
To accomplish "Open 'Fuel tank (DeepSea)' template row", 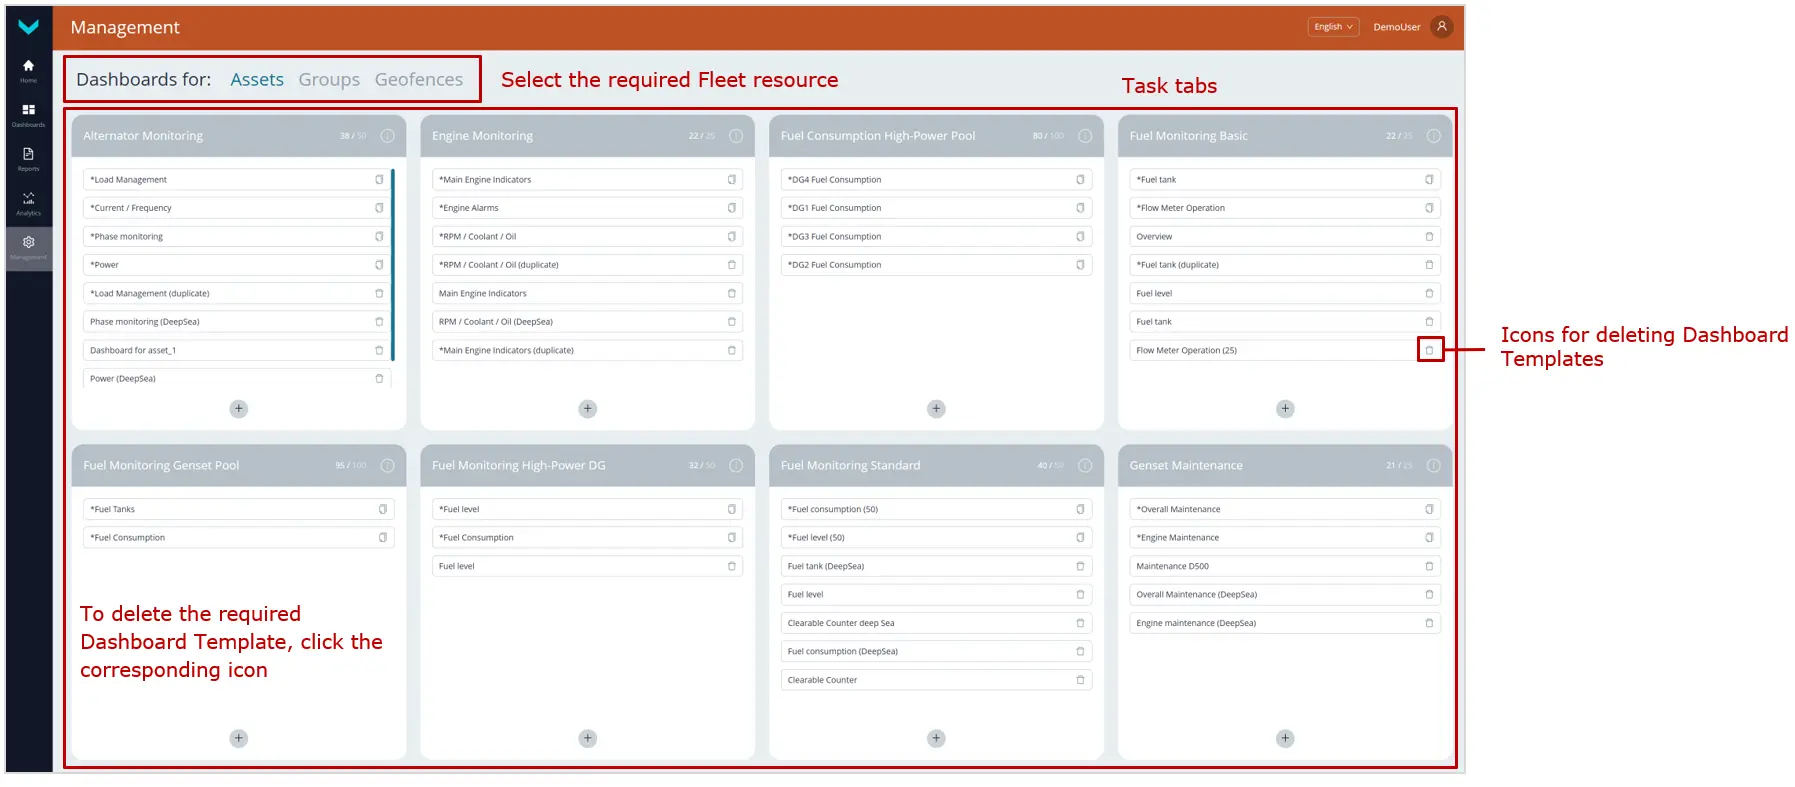I will click(x=936, y=566).
